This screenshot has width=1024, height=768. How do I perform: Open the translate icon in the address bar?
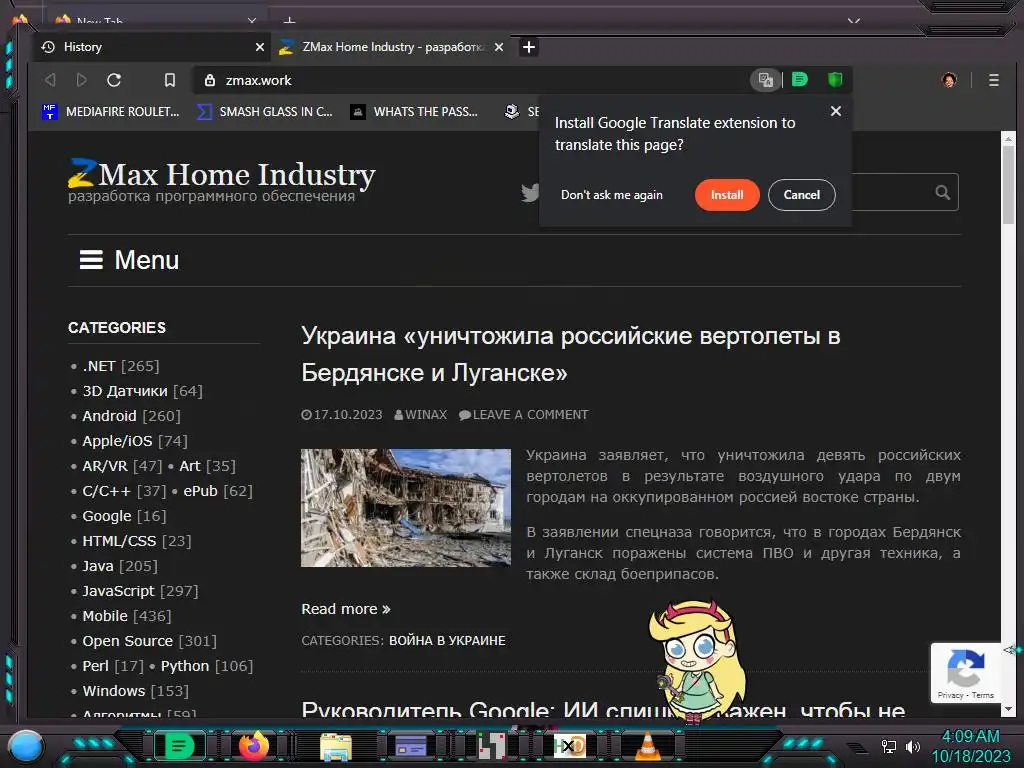[x=765, y=80]
